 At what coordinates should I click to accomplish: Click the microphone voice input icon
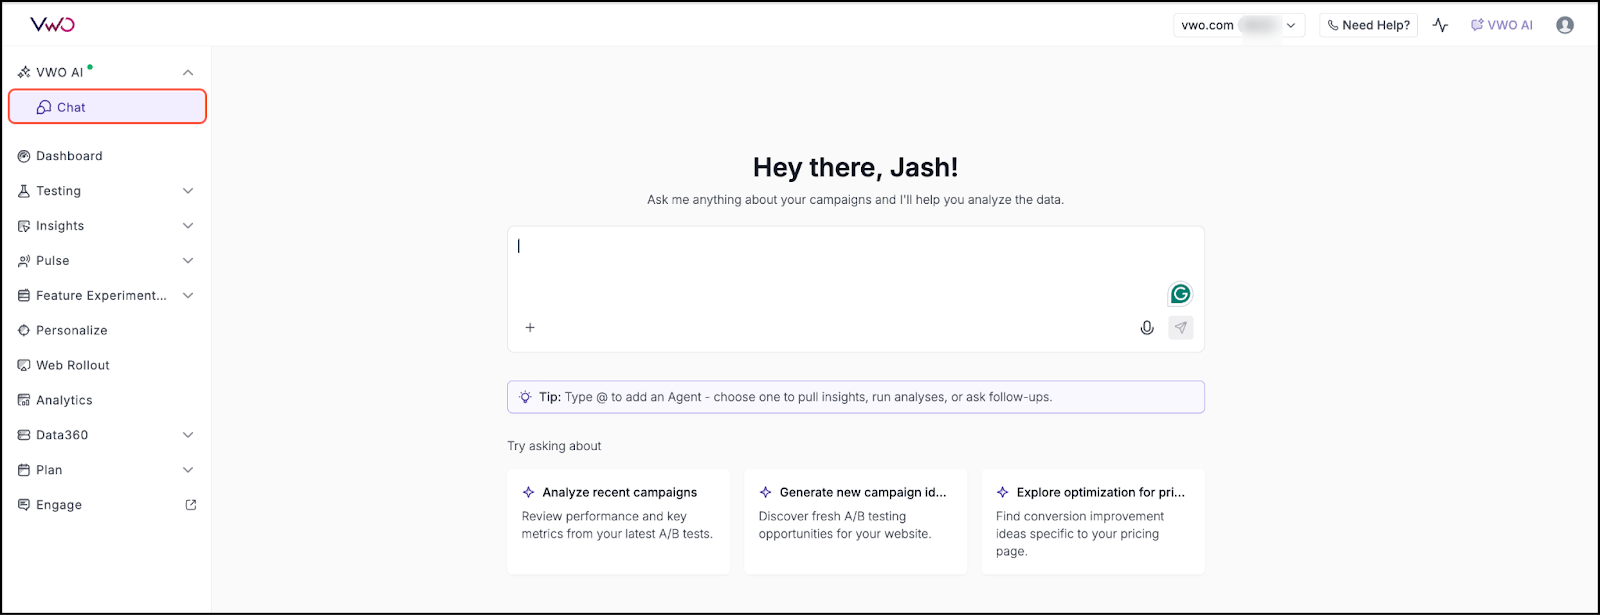pos(1147,328)
